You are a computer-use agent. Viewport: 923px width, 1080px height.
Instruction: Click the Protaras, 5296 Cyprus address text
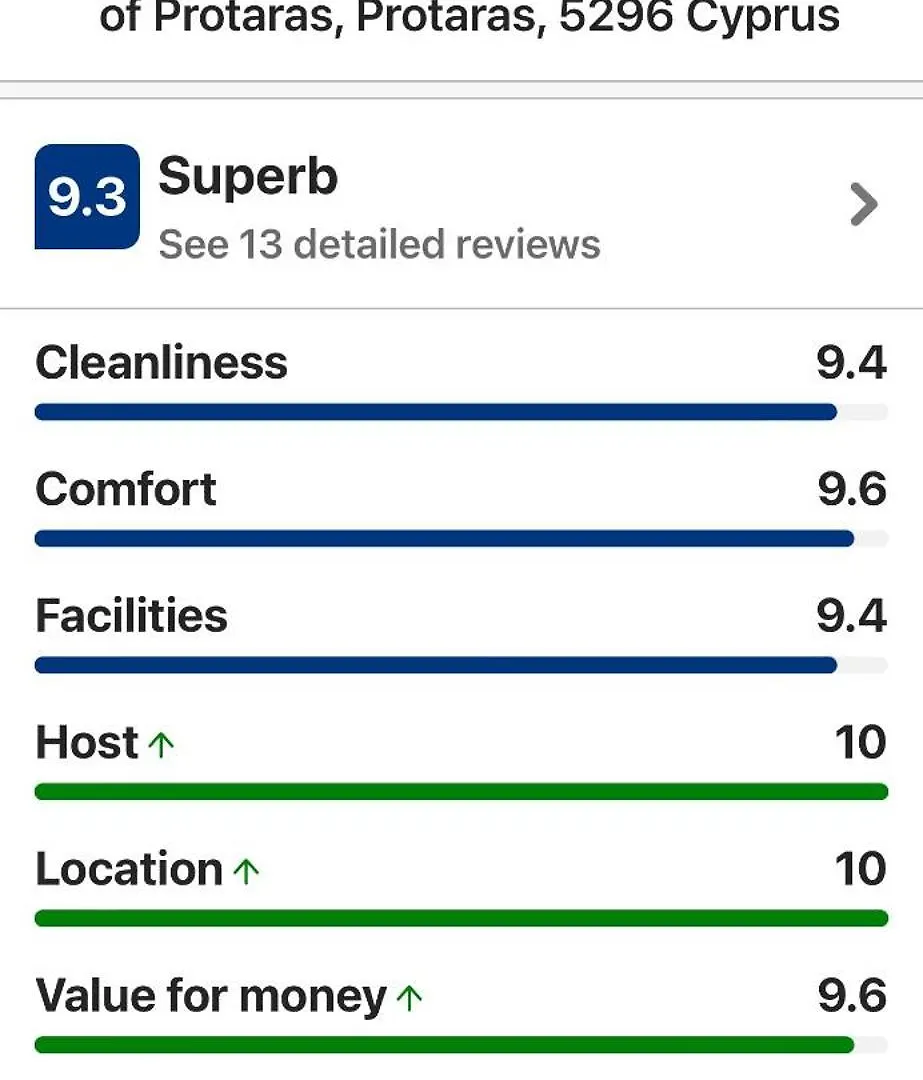[598, 17]
